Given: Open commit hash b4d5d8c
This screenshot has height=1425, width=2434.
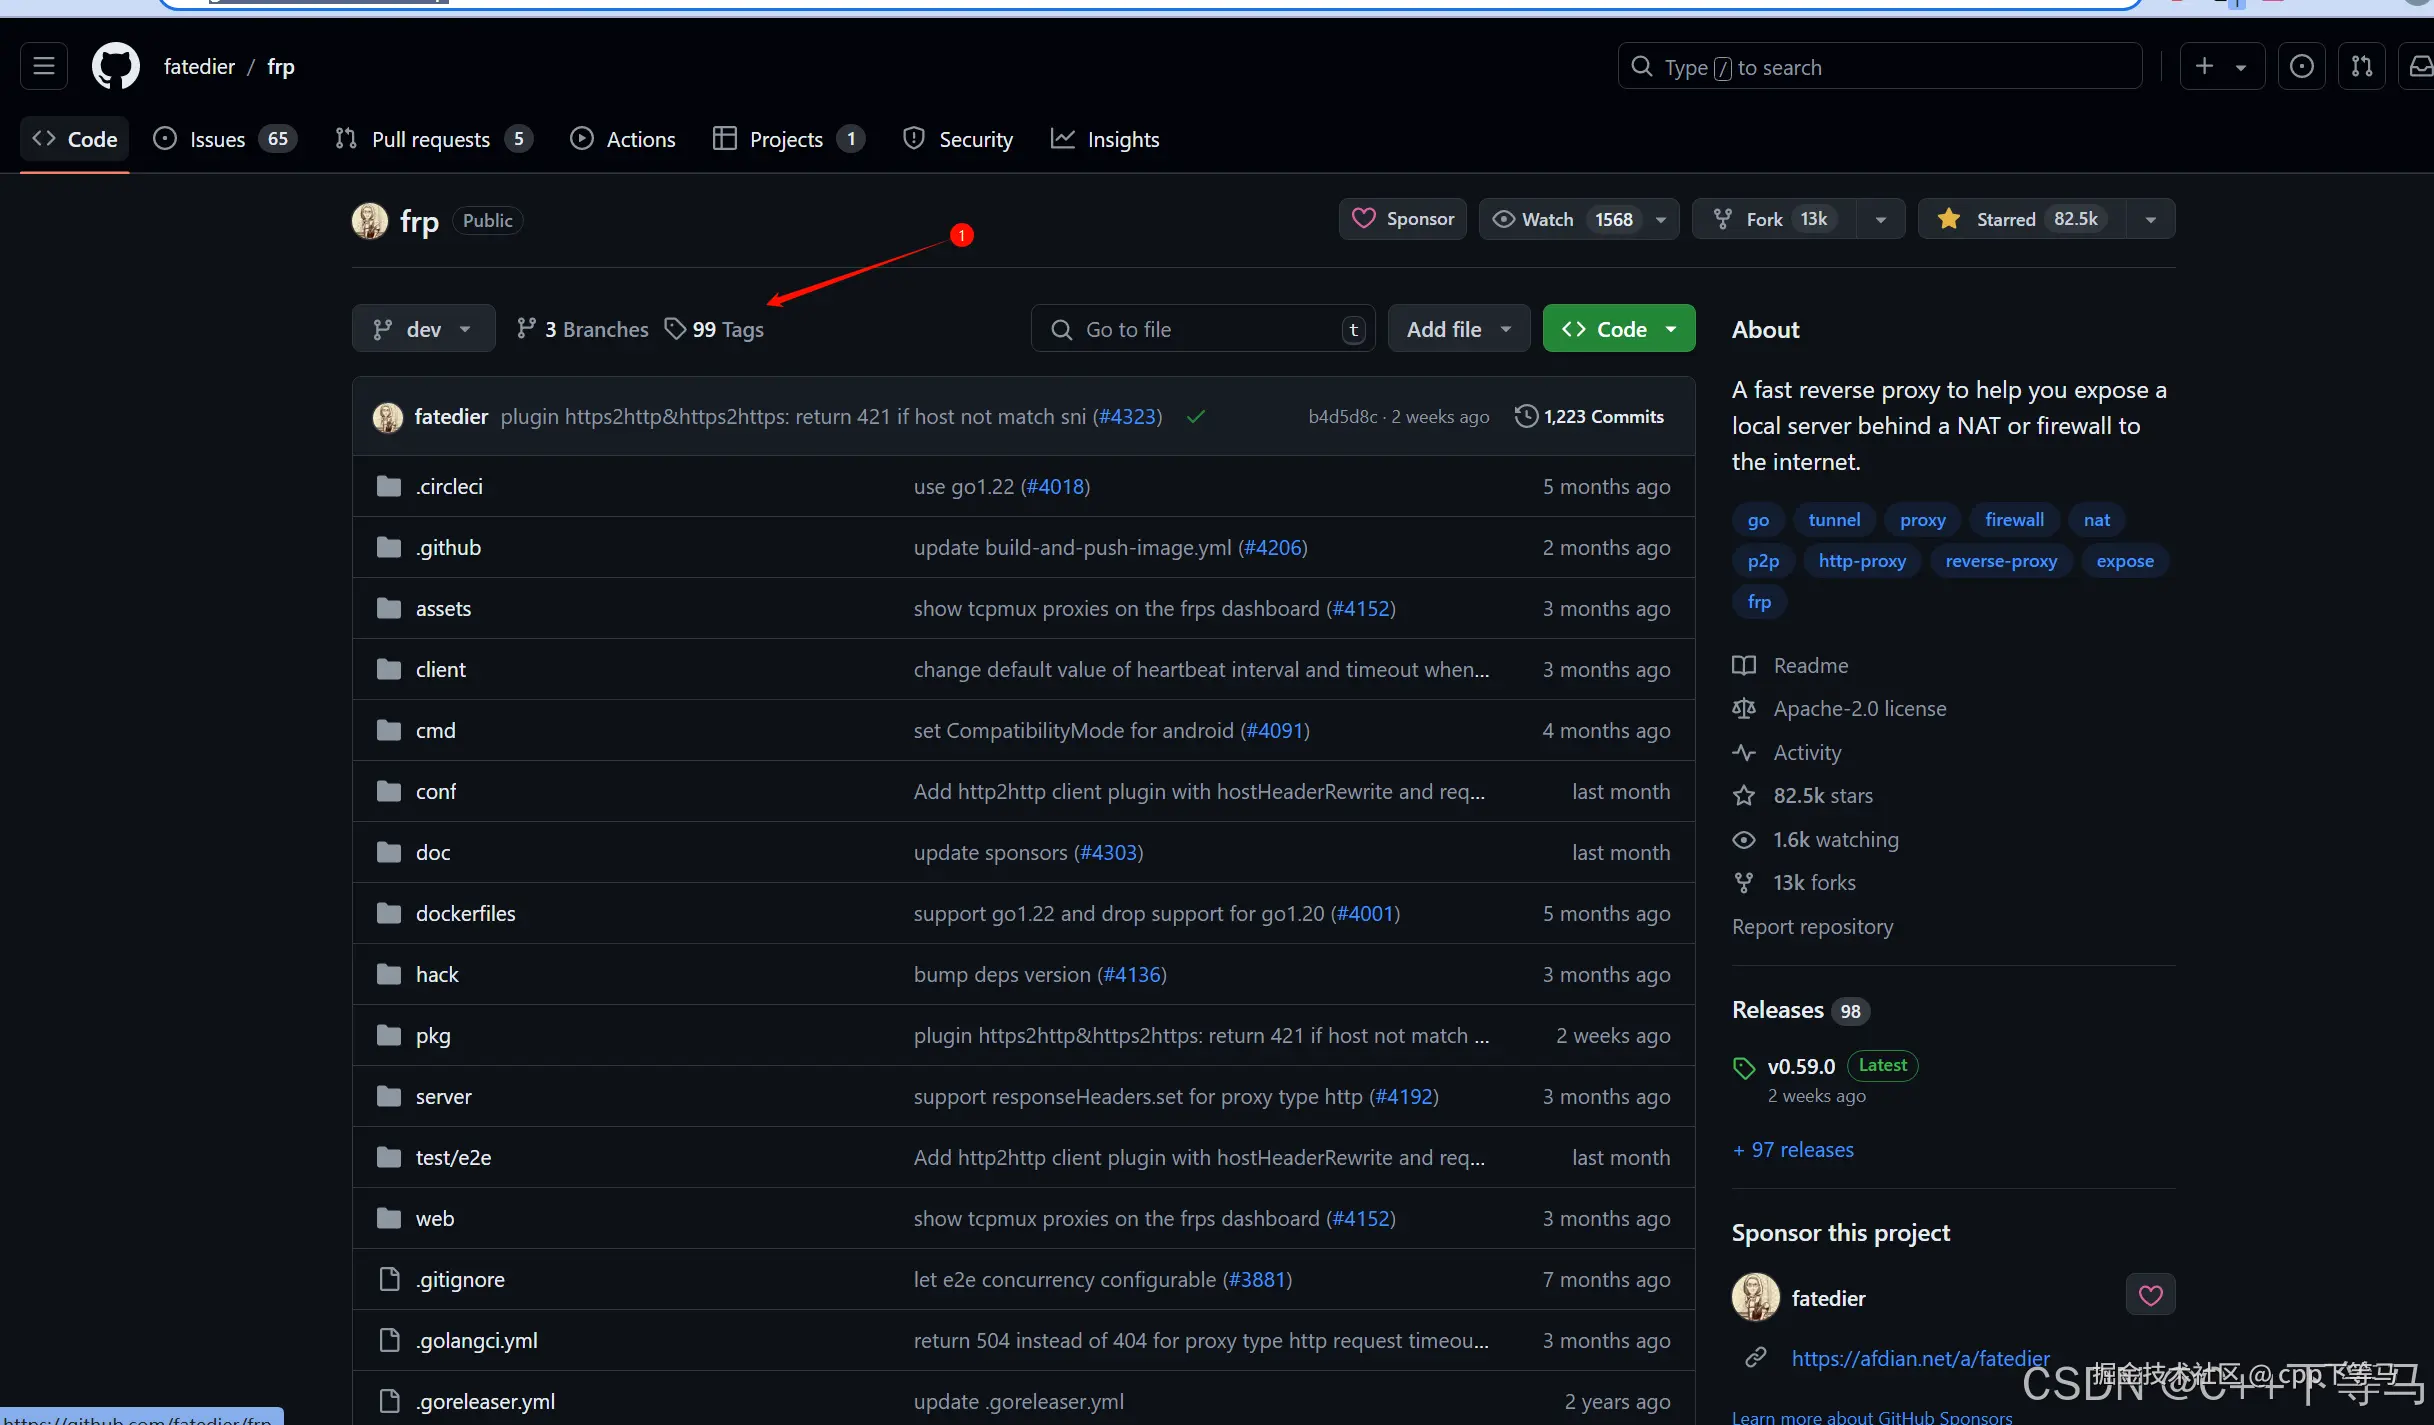Looking at the screenshot, I should coord(1342,416).
